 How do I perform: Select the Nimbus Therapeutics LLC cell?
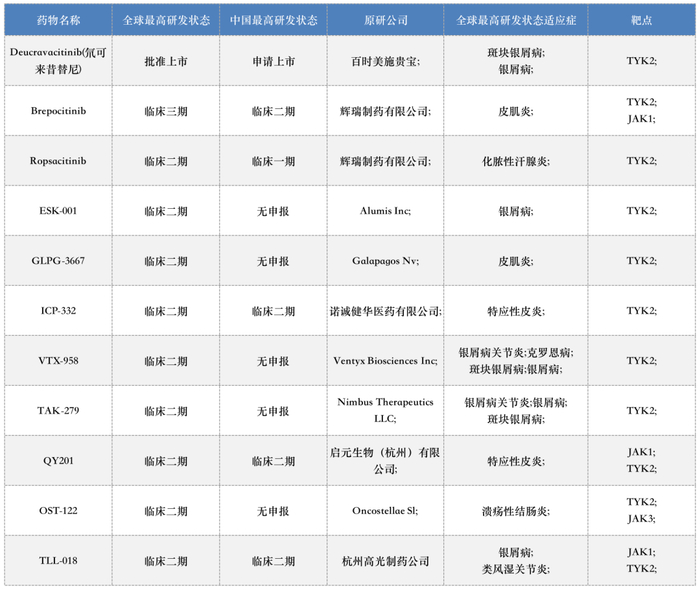tap(385, 411)
